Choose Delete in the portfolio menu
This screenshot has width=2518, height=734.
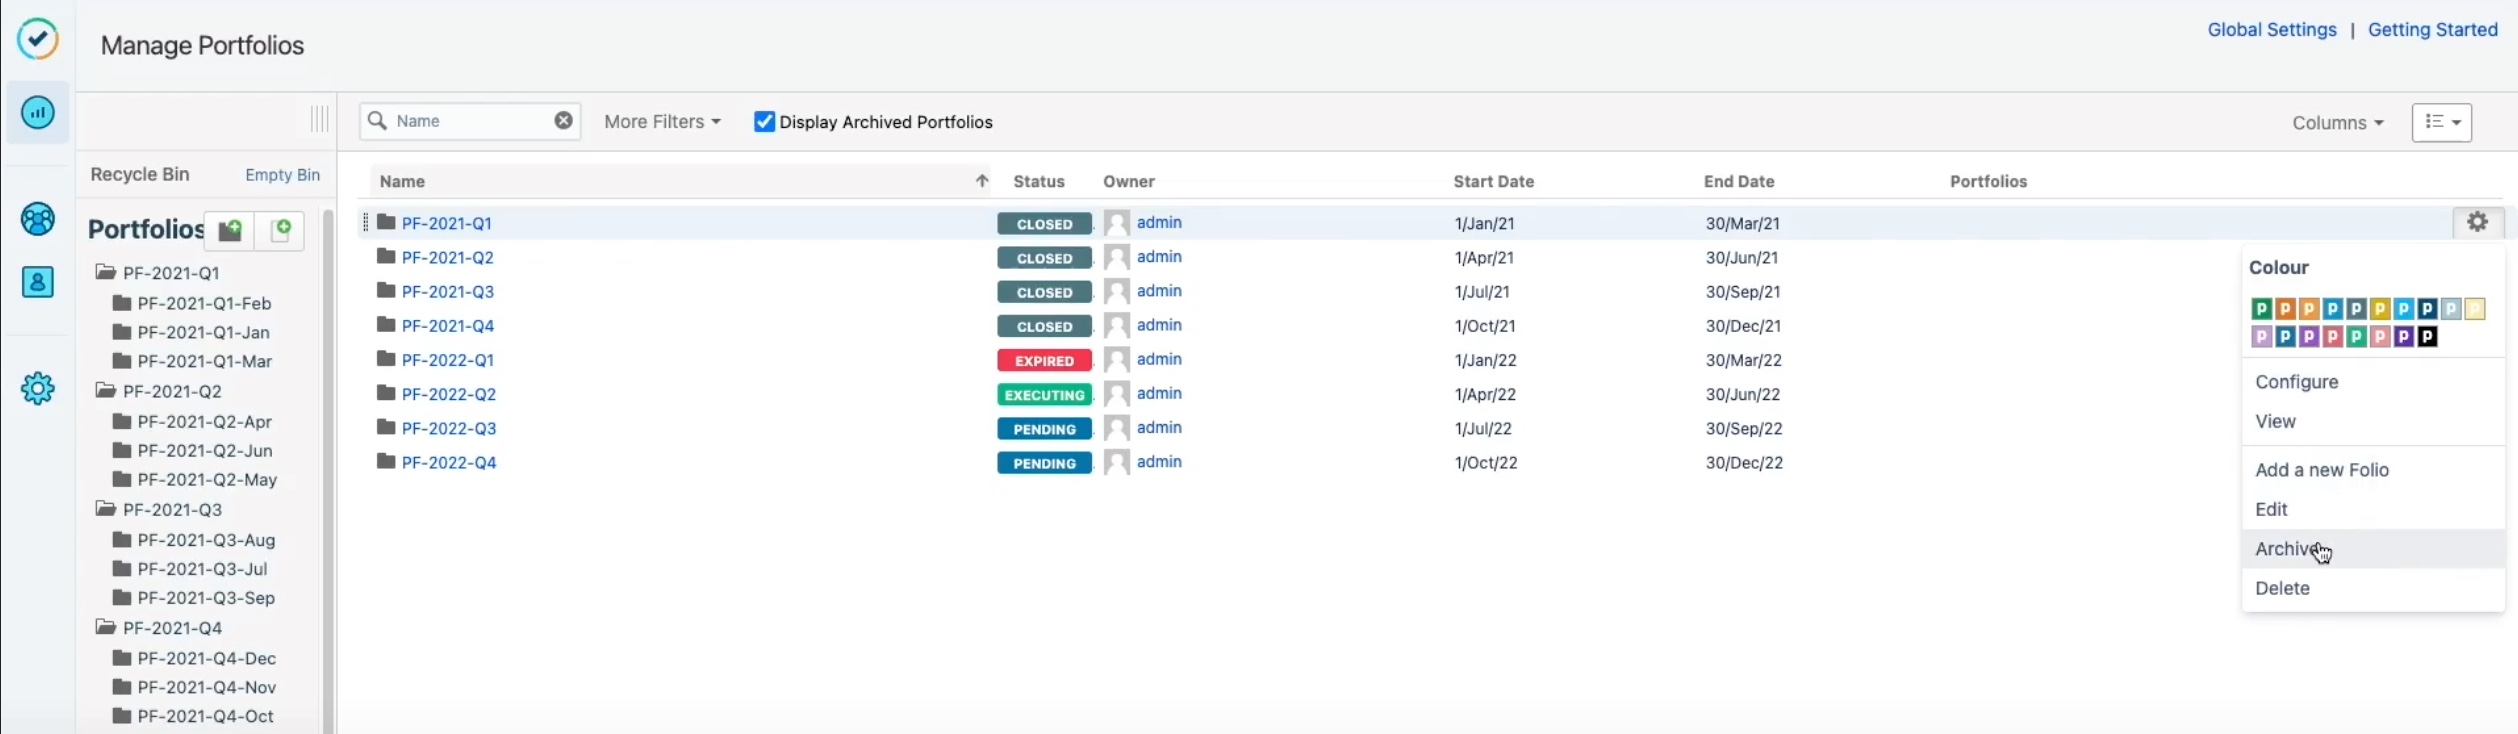coord(2282,588)
